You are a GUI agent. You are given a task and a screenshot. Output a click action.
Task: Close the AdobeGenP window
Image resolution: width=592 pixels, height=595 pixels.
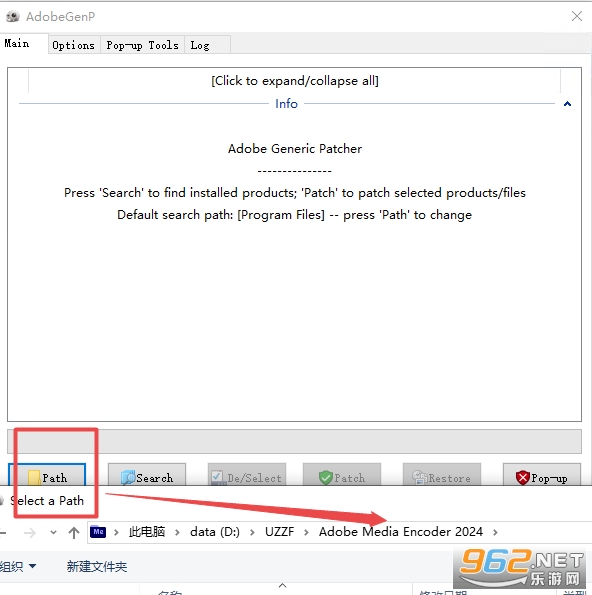coord(577,16)
